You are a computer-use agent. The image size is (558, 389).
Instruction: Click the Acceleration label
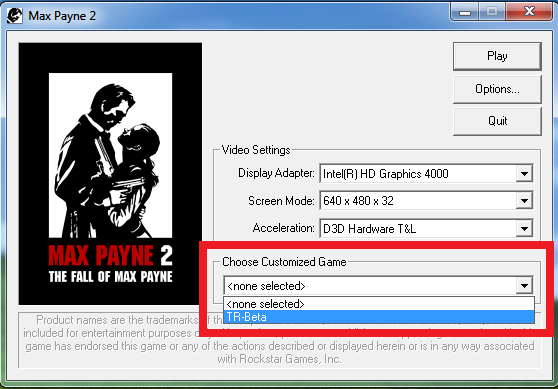(283, 228)
